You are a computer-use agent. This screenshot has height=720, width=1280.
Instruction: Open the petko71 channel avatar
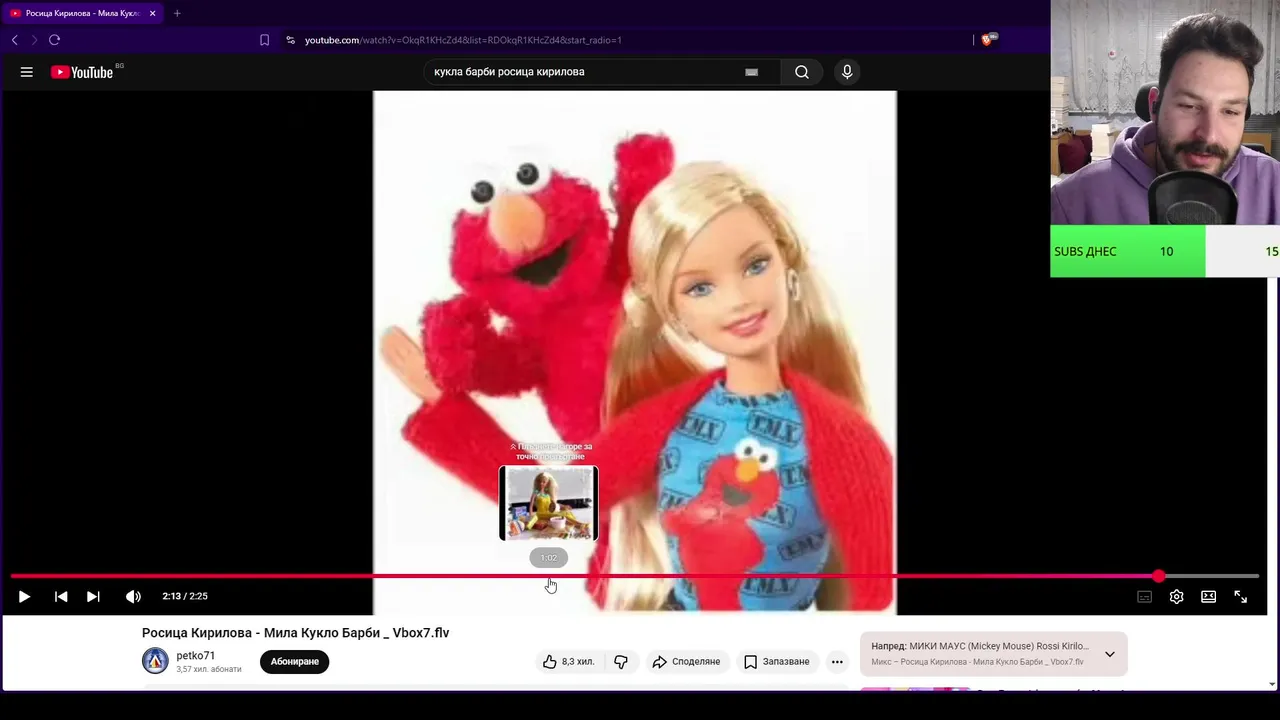155,661
